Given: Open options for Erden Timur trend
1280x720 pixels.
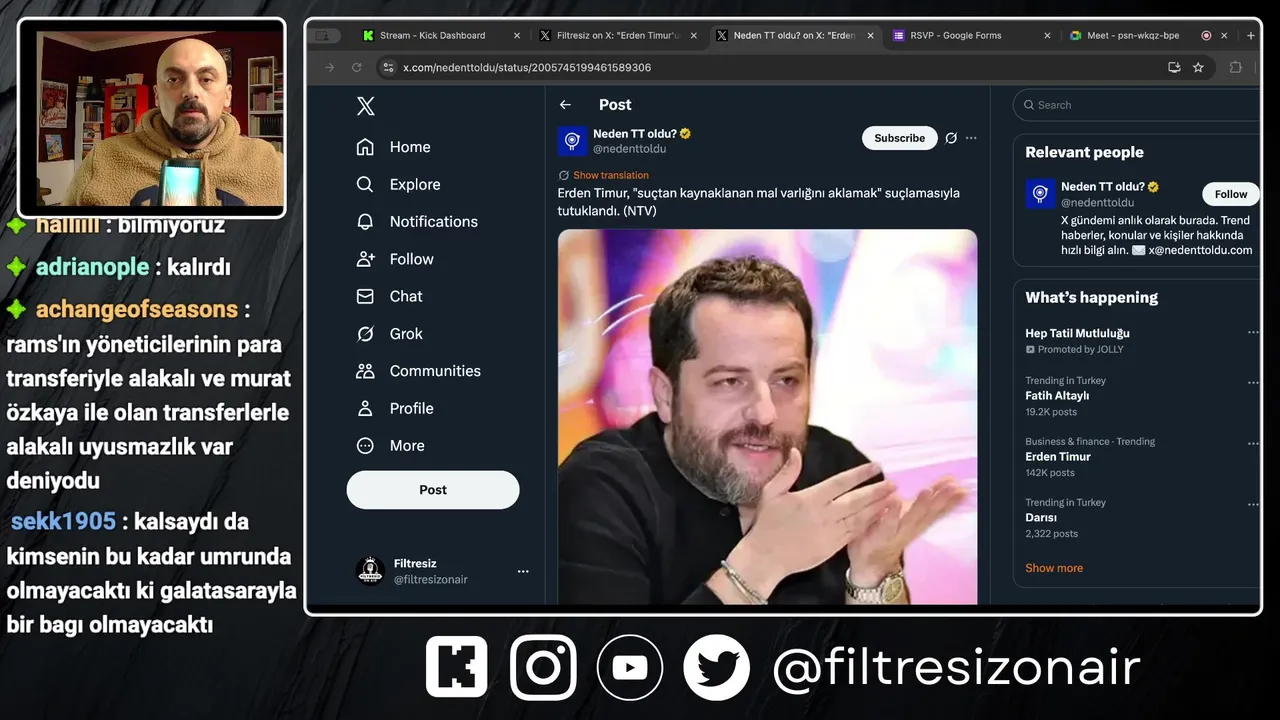Looking at the screenshot, I should pyautogui.click(x=1252, y=443).
